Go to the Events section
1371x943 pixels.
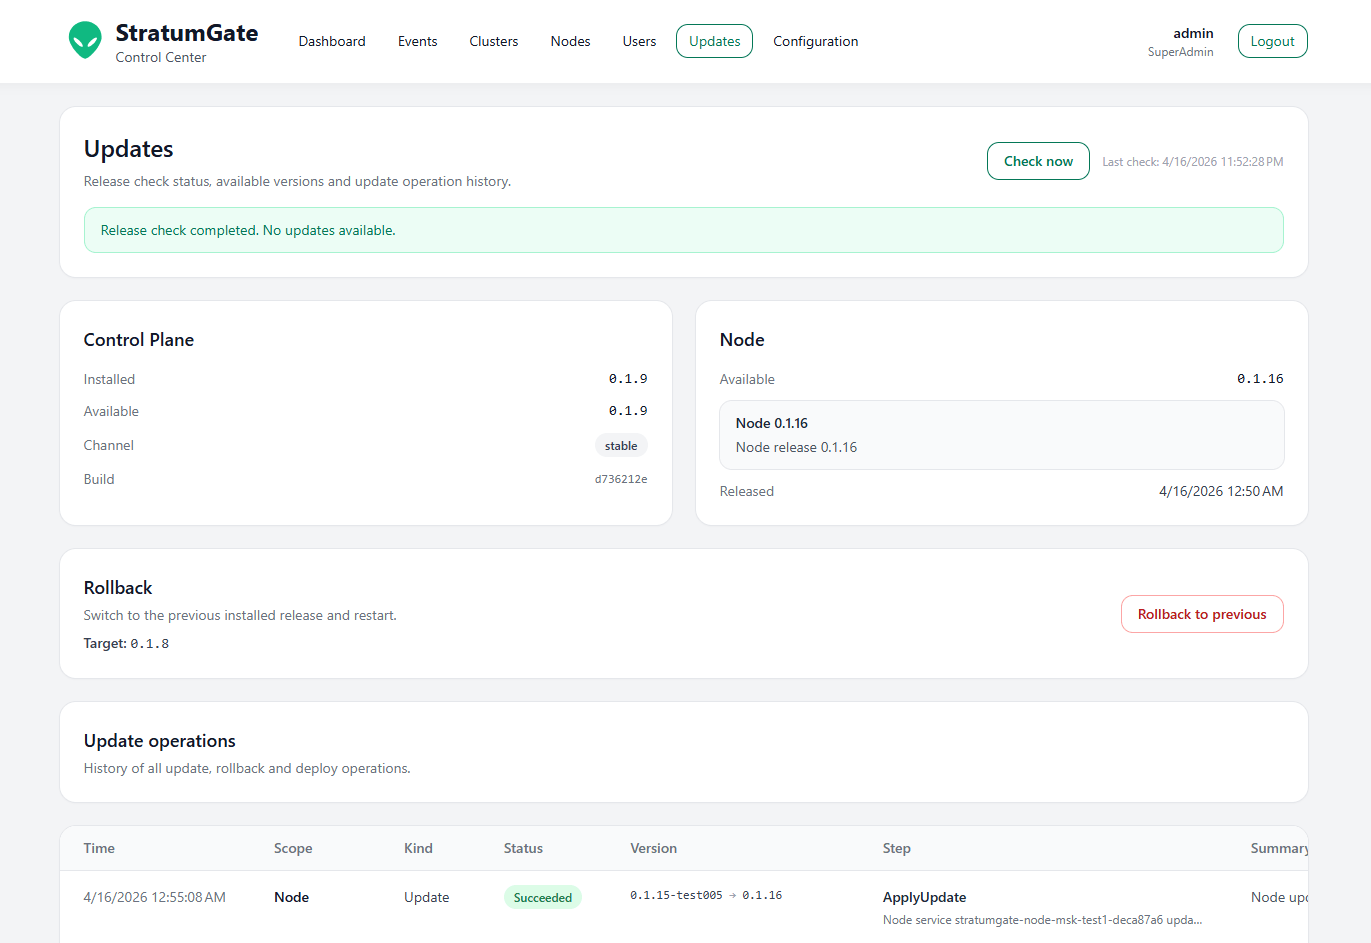click(x=417, y=41)
